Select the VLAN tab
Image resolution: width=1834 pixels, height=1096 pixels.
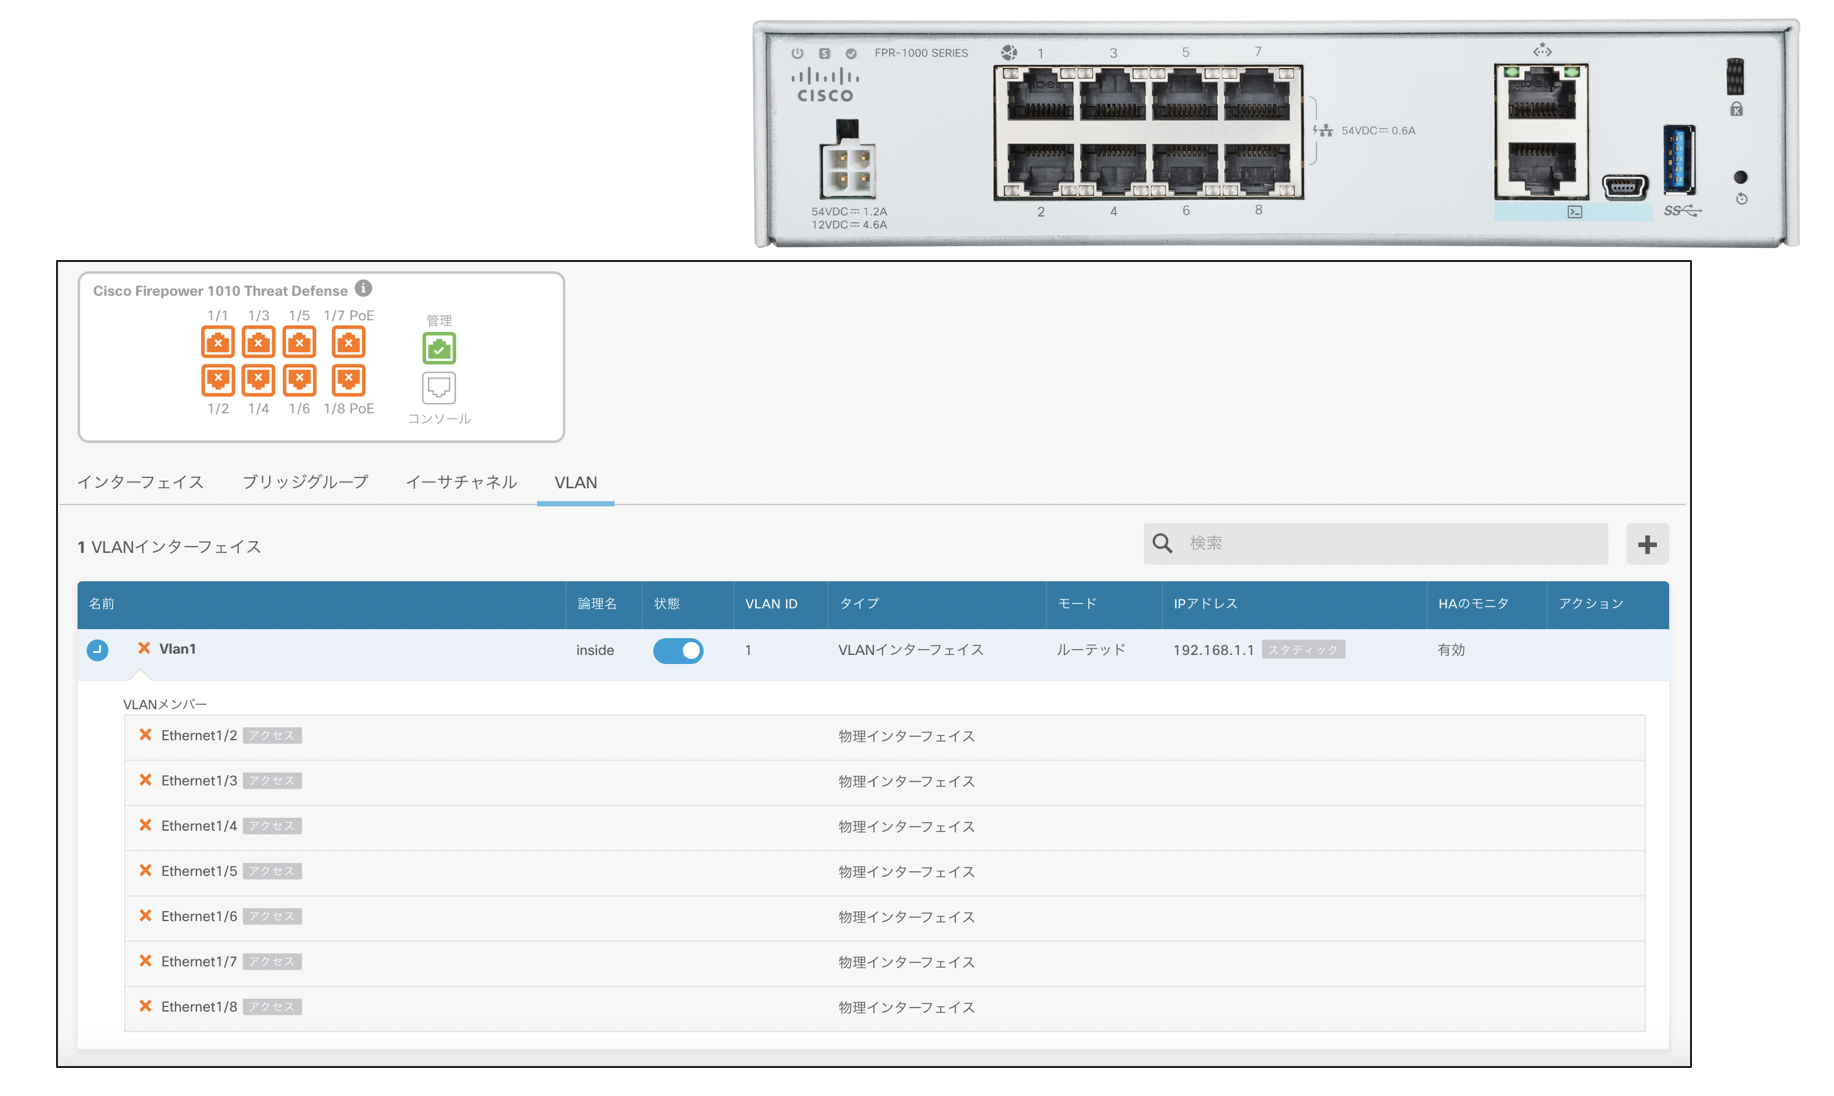[x=576, y=482]
